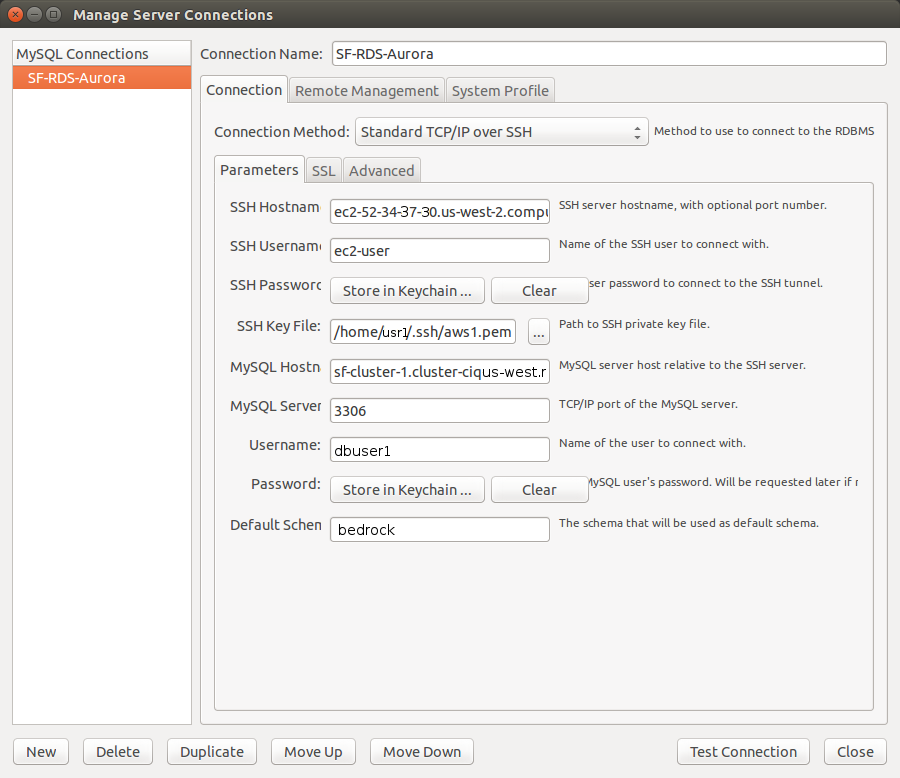Duplicate the selected connection

(212, 752)
